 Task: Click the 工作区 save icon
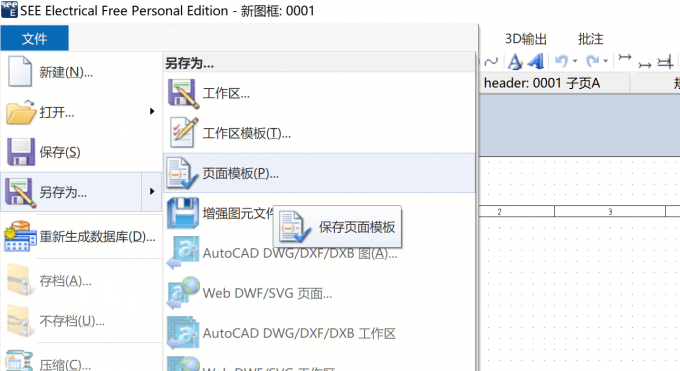click(x=183, y=93)
